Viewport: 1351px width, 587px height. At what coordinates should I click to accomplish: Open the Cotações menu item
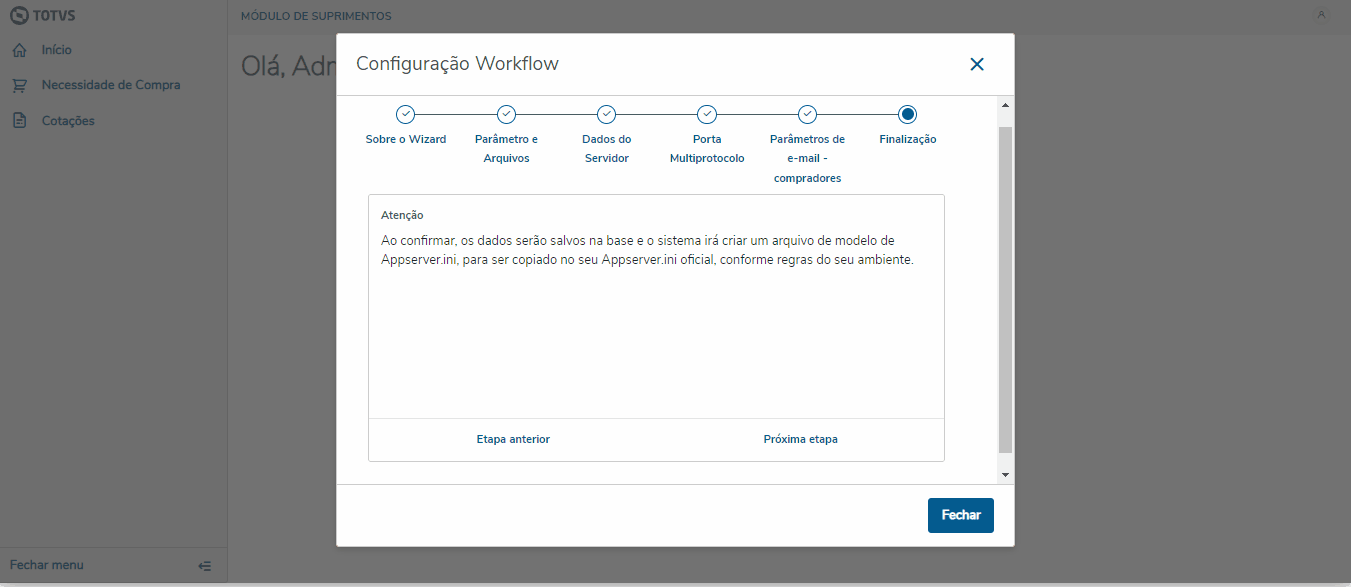pos(68,121)
